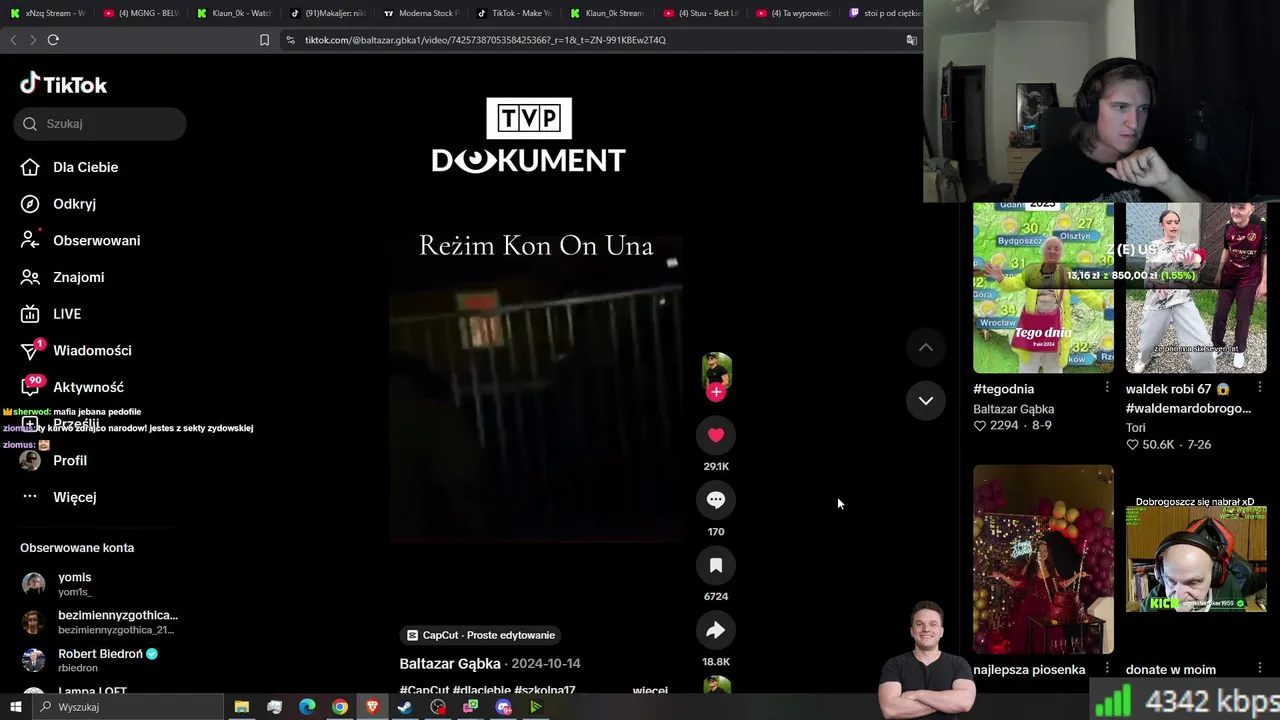1280x720 pixels.
Task: Switch to TikTok - Make Your Day tab
Action: (x=514, y=13)
